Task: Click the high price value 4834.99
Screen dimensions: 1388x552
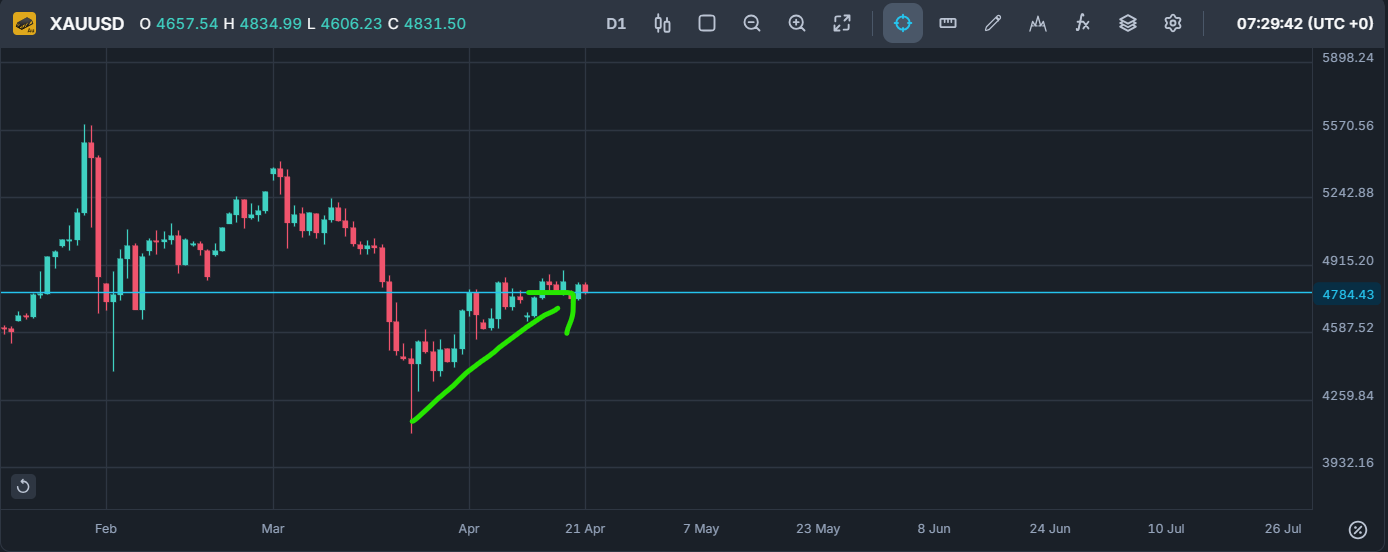Action: (x=270, y=23)
